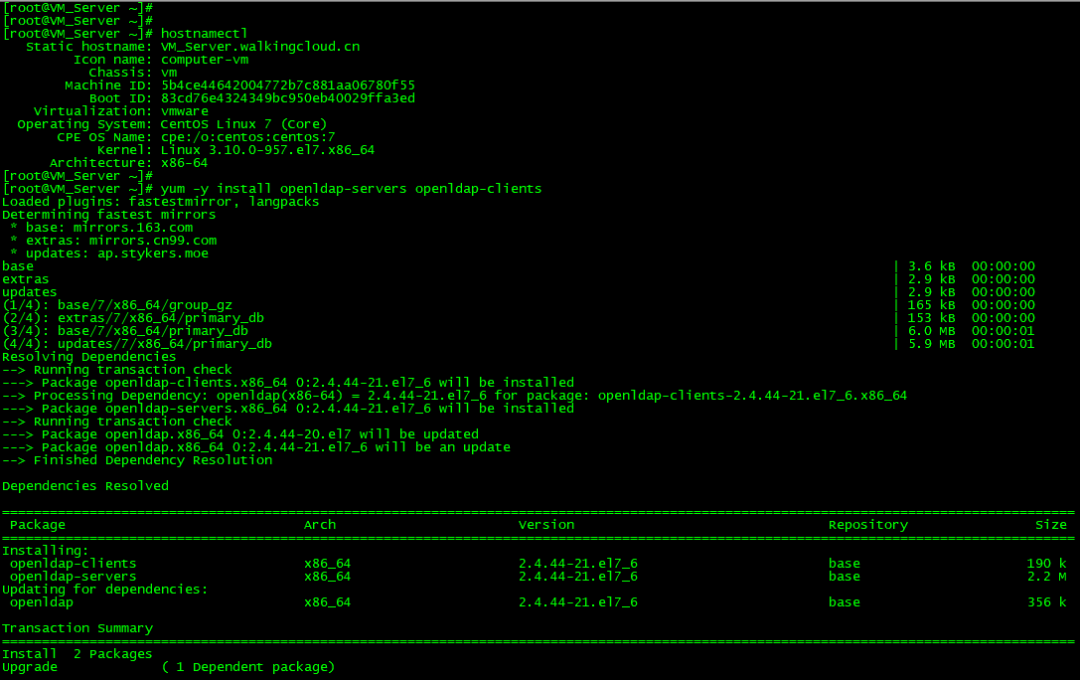The height and width of the screenshot is (680, 1080).
Task: Click the Repository column header
Action: tap(868, 525)
